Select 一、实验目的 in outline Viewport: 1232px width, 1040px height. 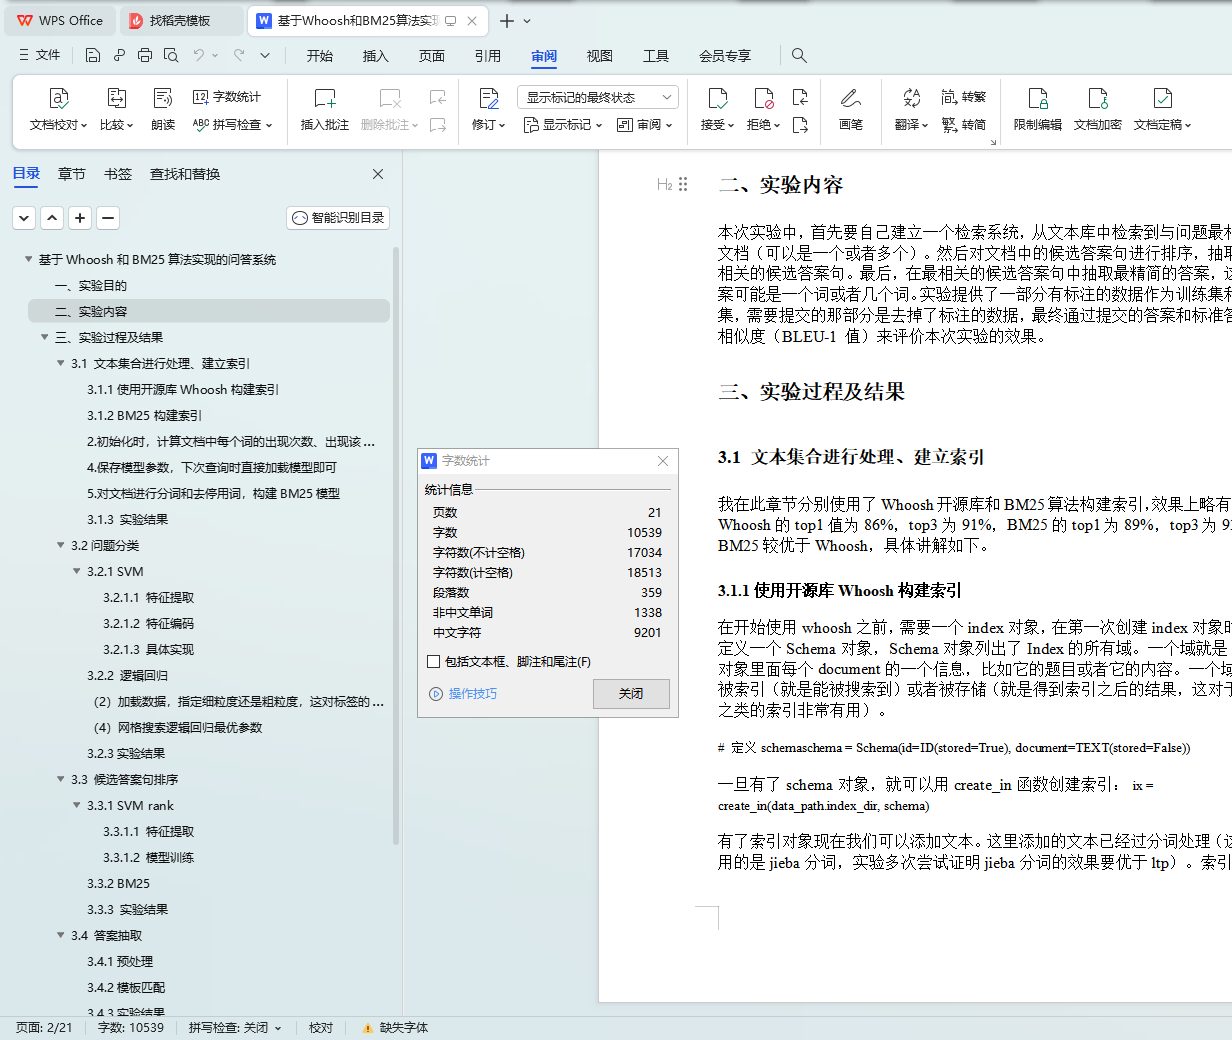[x=91, y=285]
